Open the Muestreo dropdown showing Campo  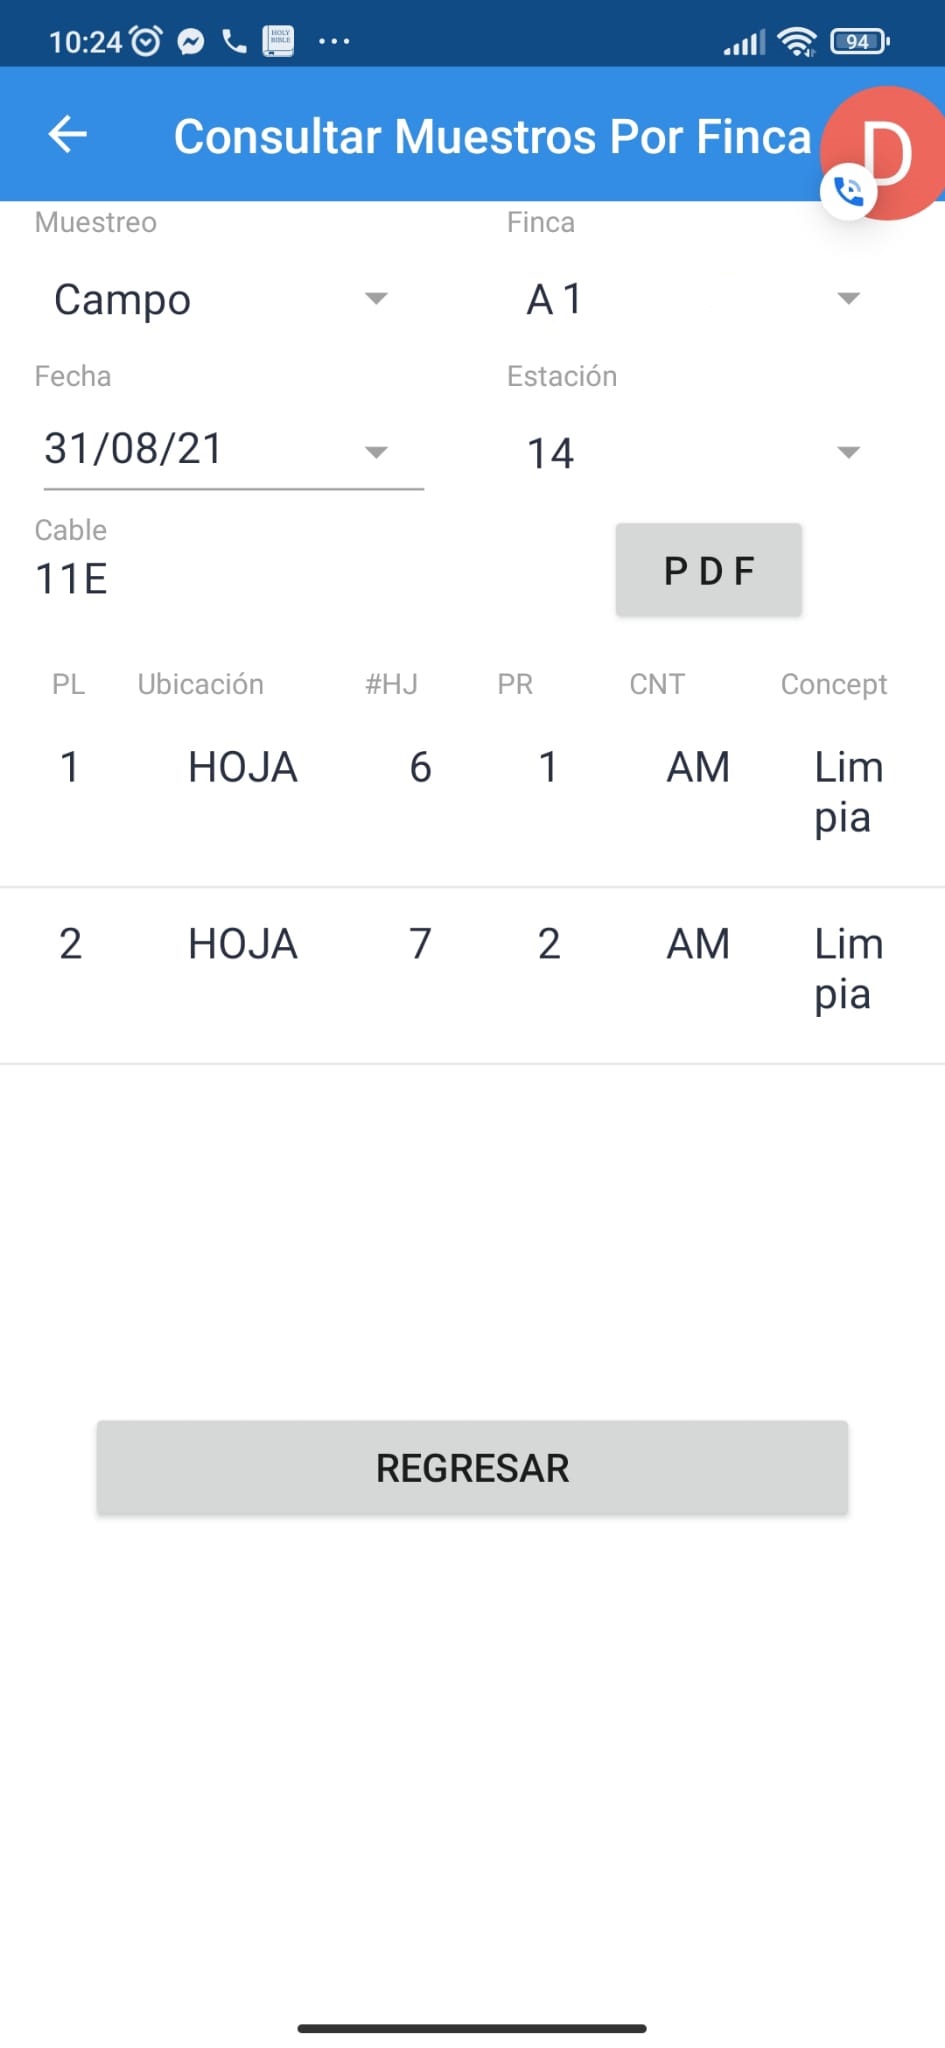(x=220, y=299)
